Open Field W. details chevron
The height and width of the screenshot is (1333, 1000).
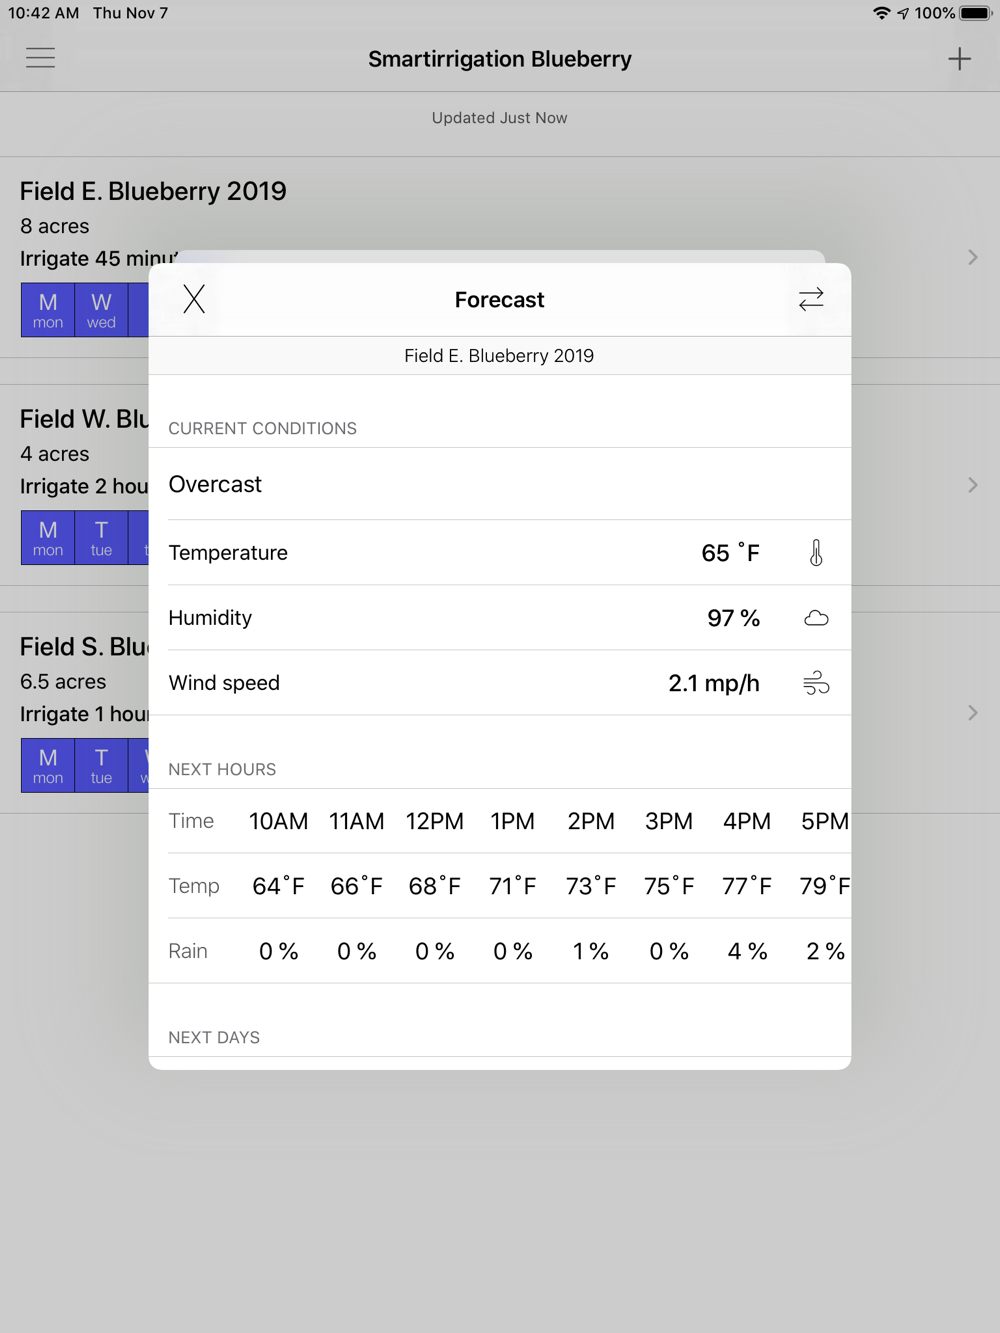coord(972,485)
